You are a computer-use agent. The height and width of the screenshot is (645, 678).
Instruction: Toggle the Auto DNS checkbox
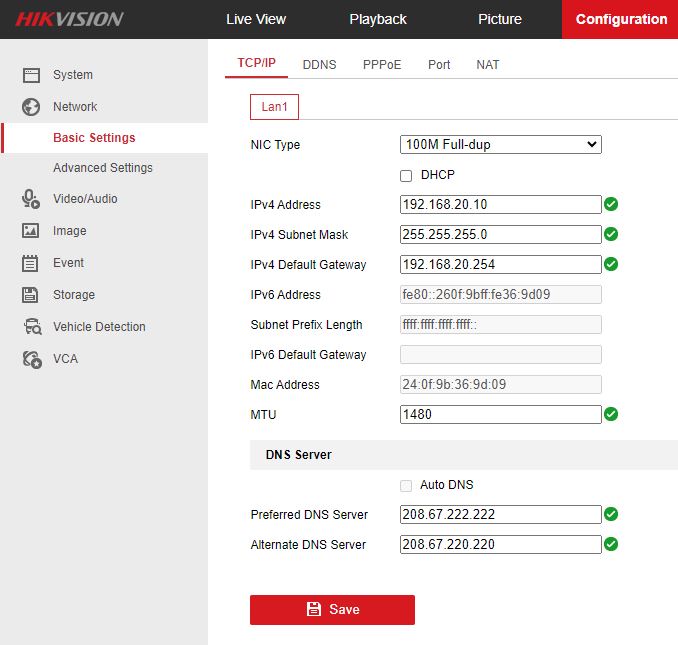(x=406, y=485)
